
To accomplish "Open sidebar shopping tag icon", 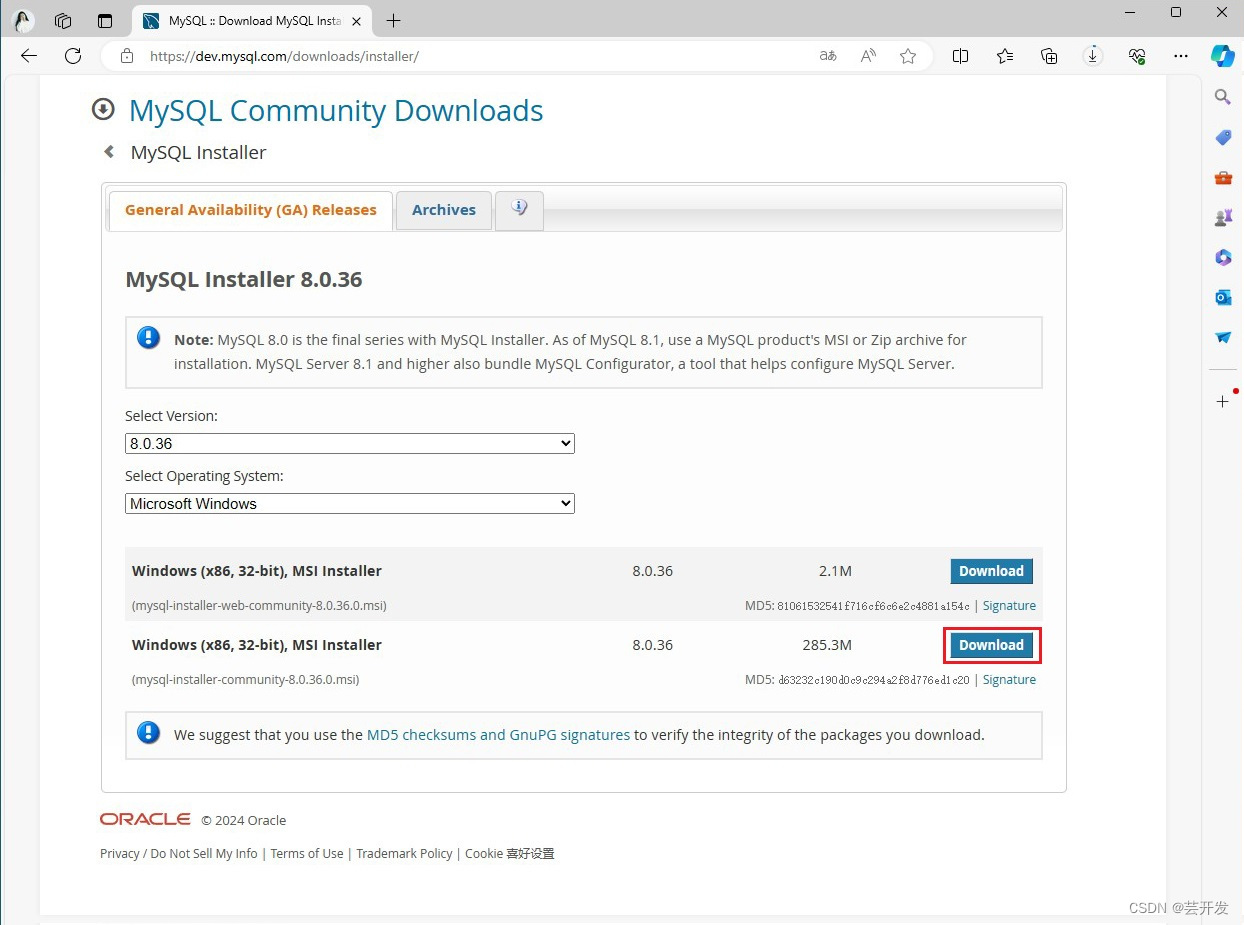I will [1222, 137].
